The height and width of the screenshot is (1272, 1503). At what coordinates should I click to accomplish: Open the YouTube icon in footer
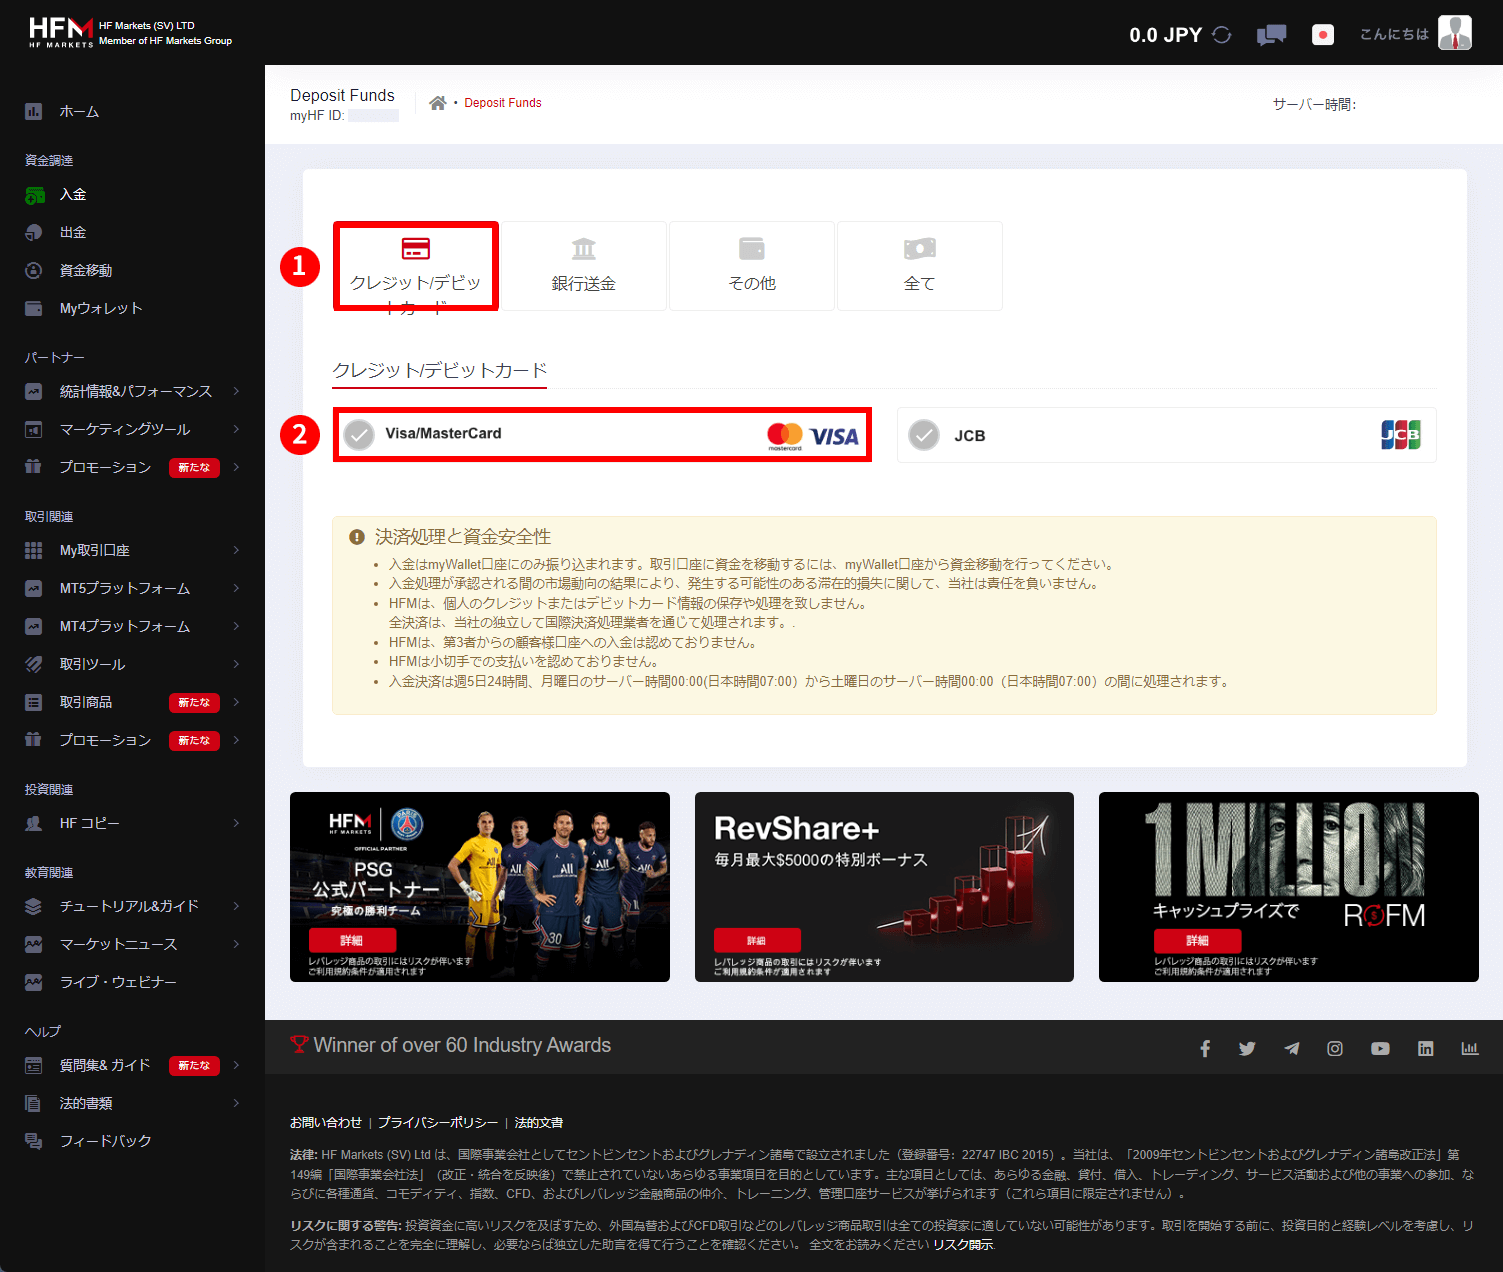[x=1380, y=1048]
